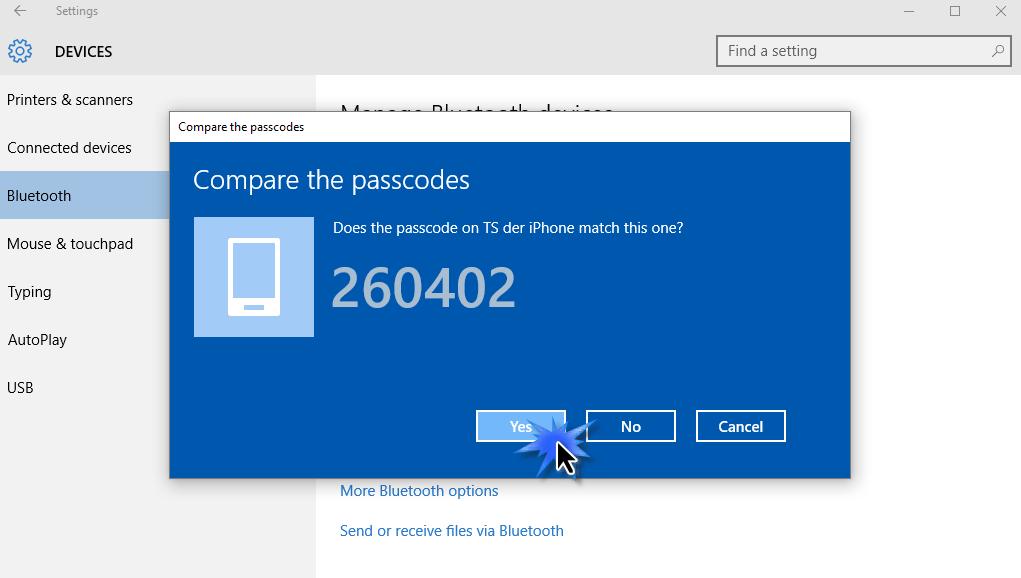Focus the Find a setting search box
1021x578 pixels.
pyautogui.click(x=863, y=51)
